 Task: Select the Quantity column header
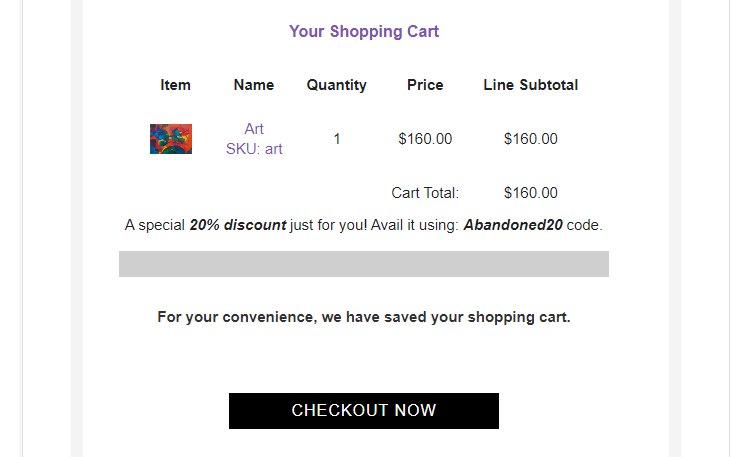pos(336,85)
